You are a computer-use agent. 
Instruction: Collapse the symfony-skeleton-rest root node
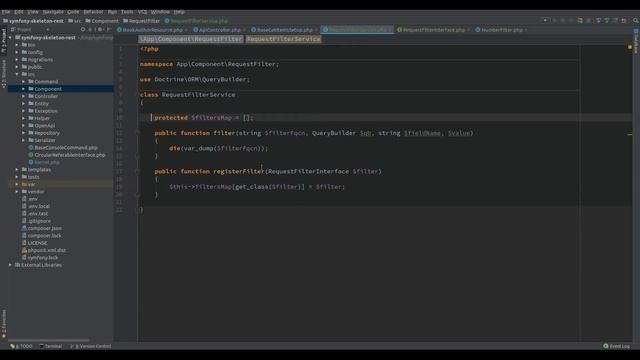[11, 38]
